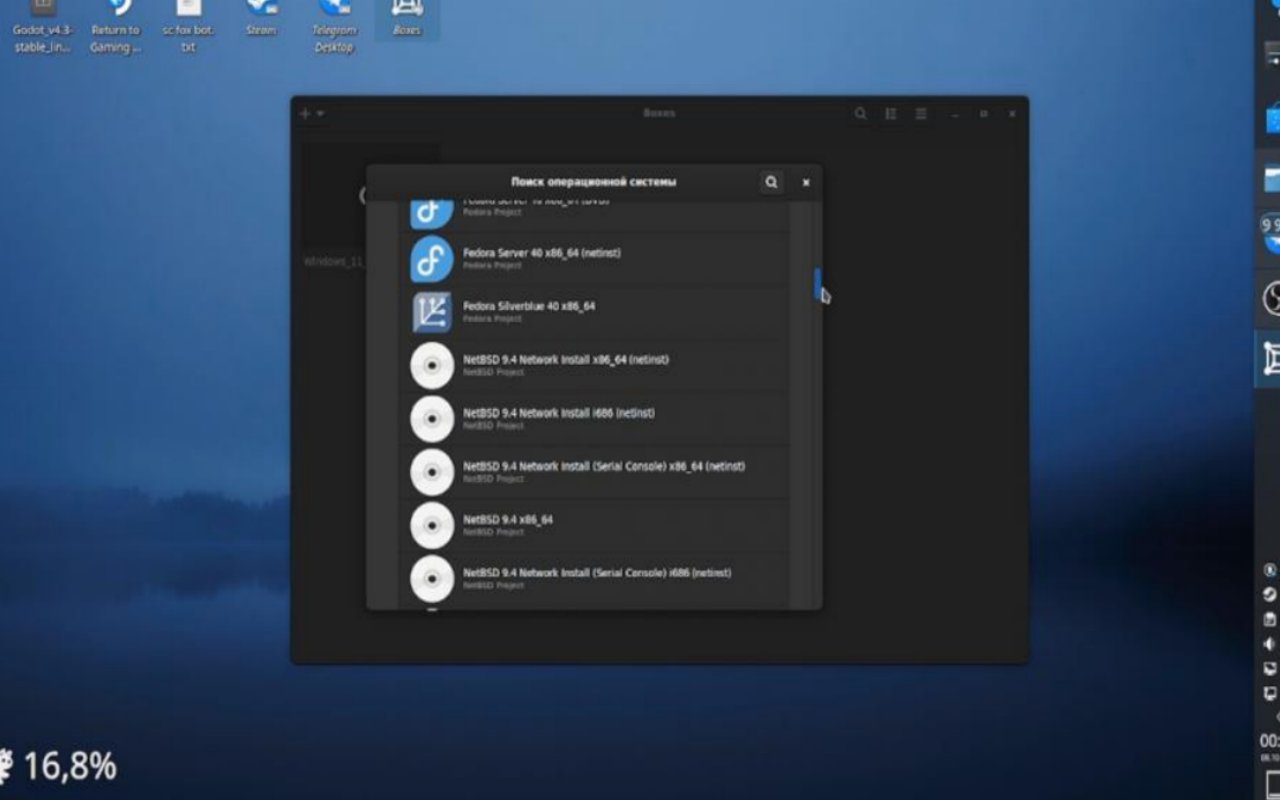Close the OS search dialog
The width and height of the screenshot is (1280, 800).
pyautogui.click(x=806, y=182)
